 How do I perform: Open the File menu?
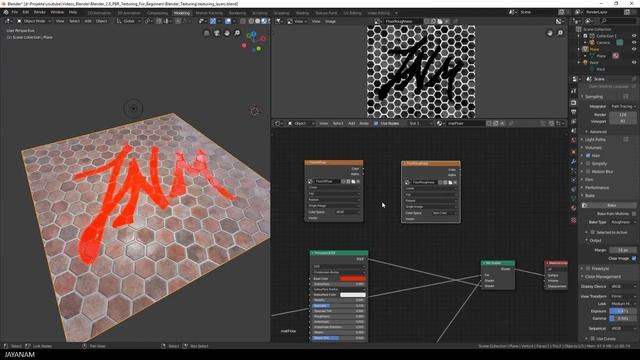15,13
